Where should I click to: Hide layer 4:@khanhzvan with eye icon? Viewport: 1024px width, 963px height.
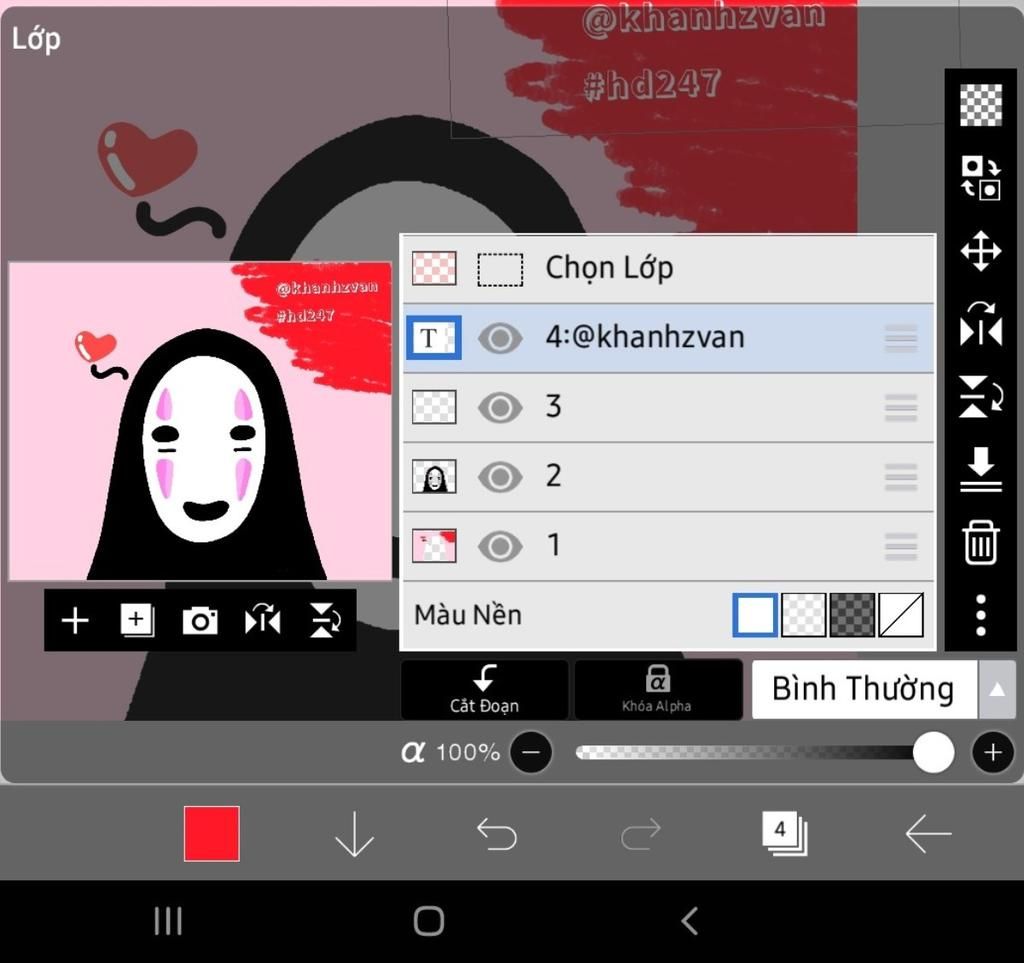[x=500, y=338]
